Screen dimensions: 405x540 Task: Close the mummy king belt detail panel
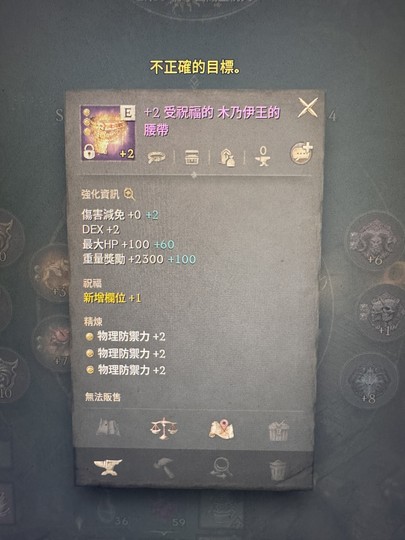point(308,108)
